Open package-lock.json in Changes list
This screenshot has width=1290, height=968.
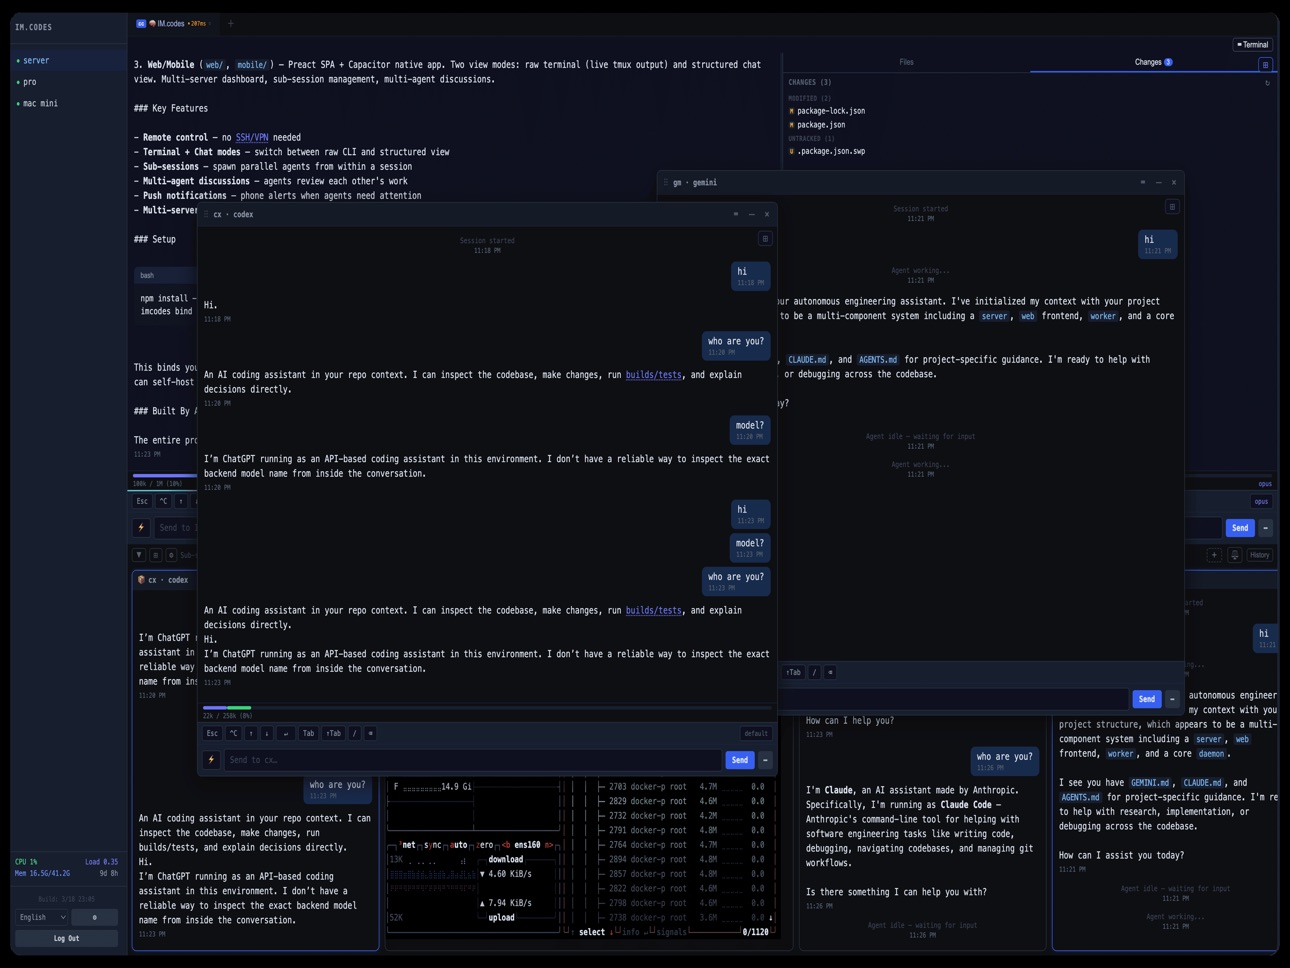pyautogui.click(x=830, y=111)
